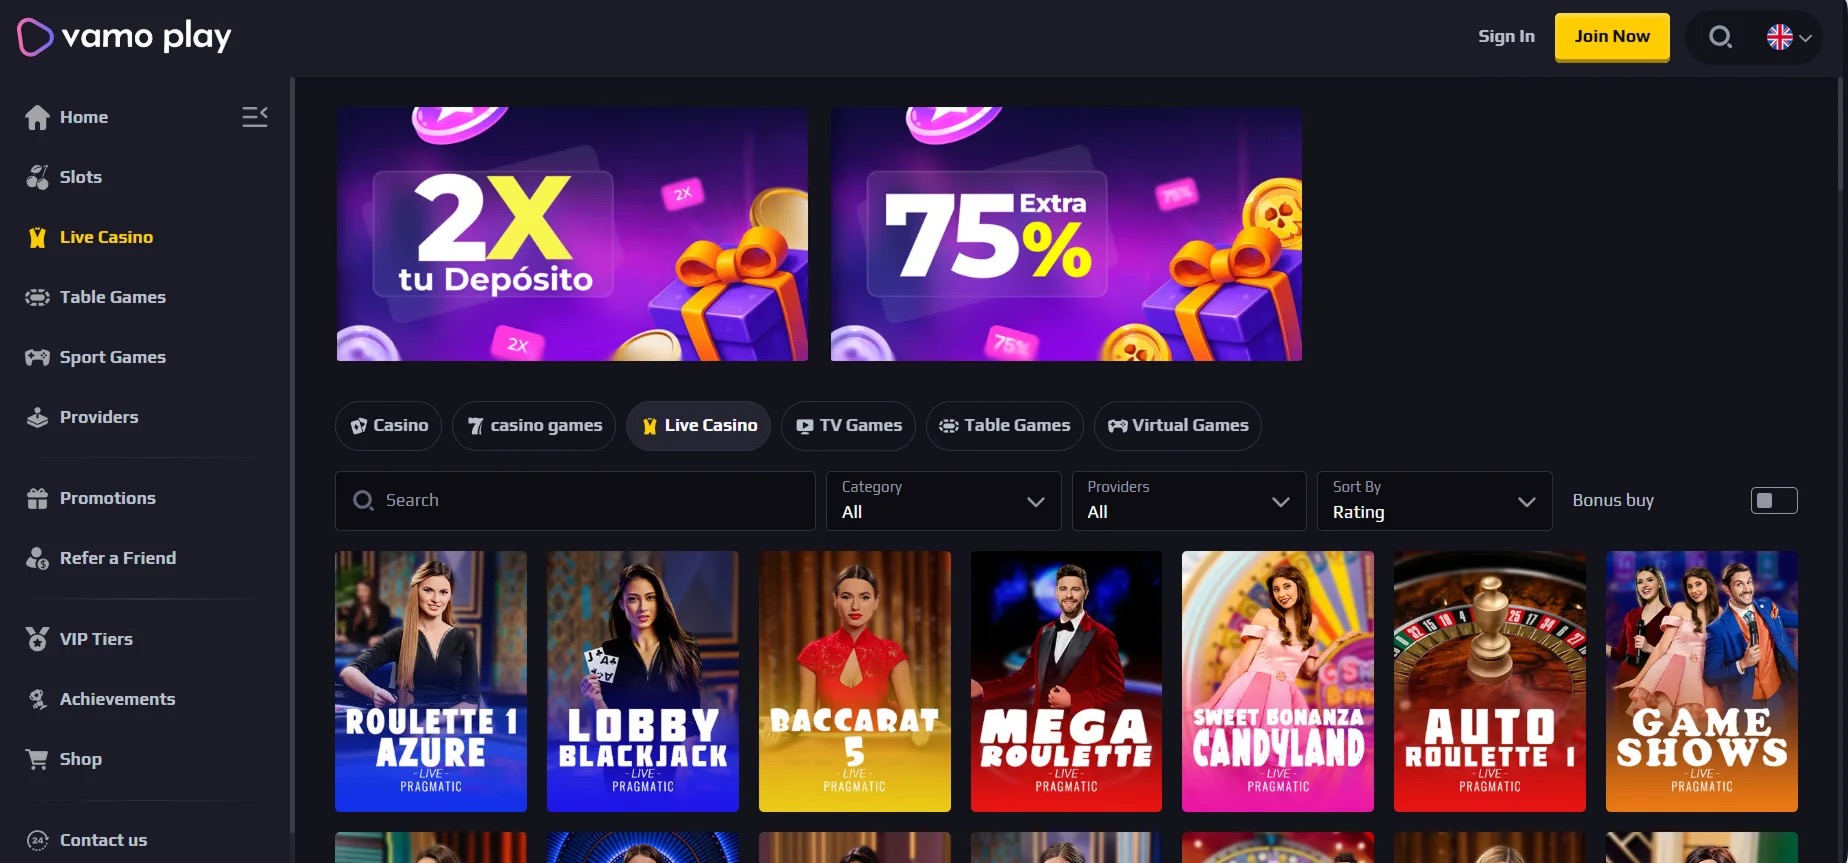Click the Providers icon in sidebar
The height and width of the screenshot is (863, 1848).
pos(37,417)
